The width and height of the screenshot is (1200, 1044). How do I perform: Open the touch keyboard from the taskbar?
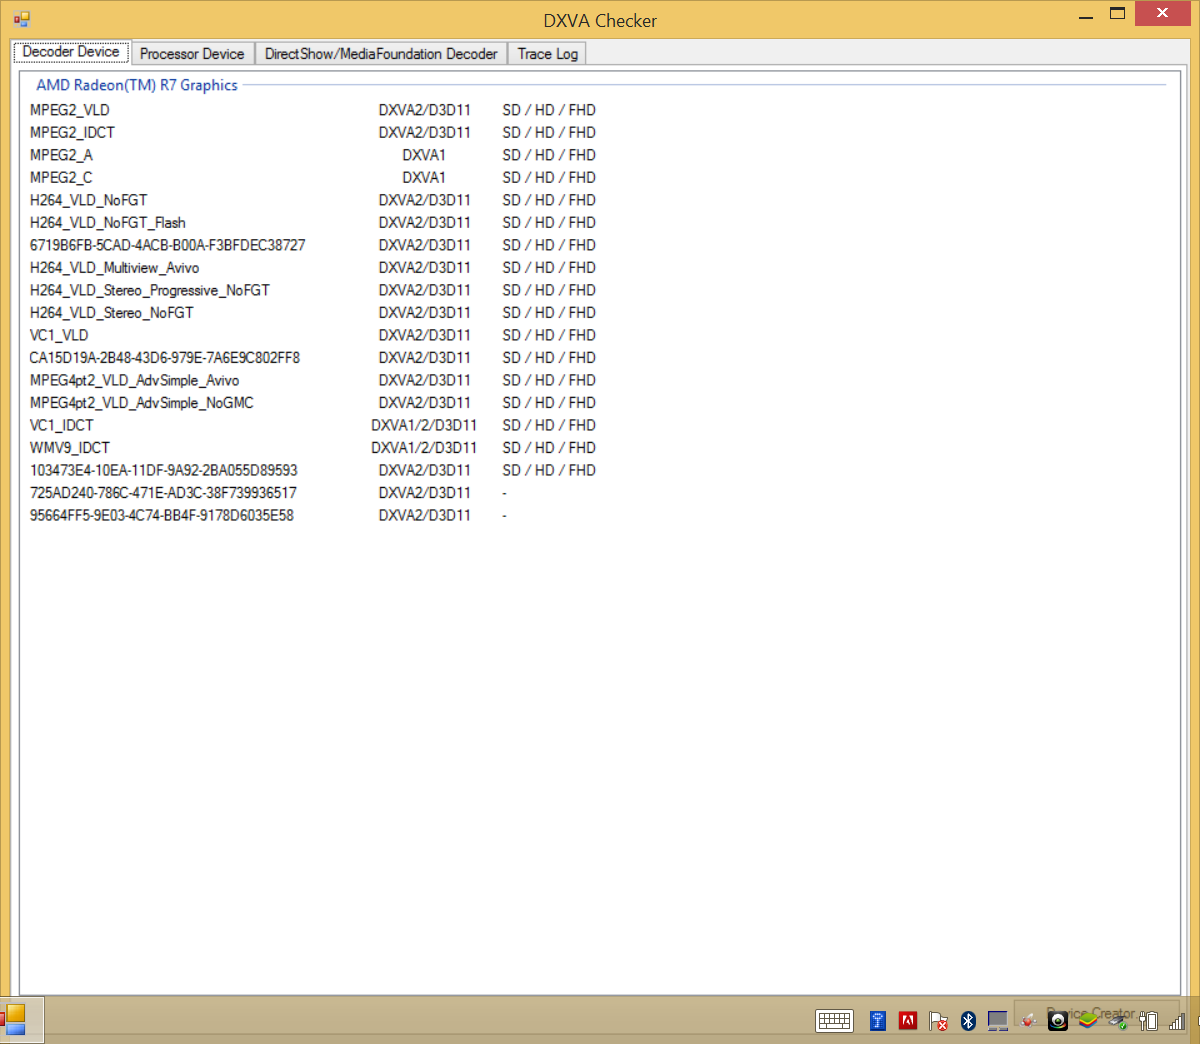tap(834, 1020)
